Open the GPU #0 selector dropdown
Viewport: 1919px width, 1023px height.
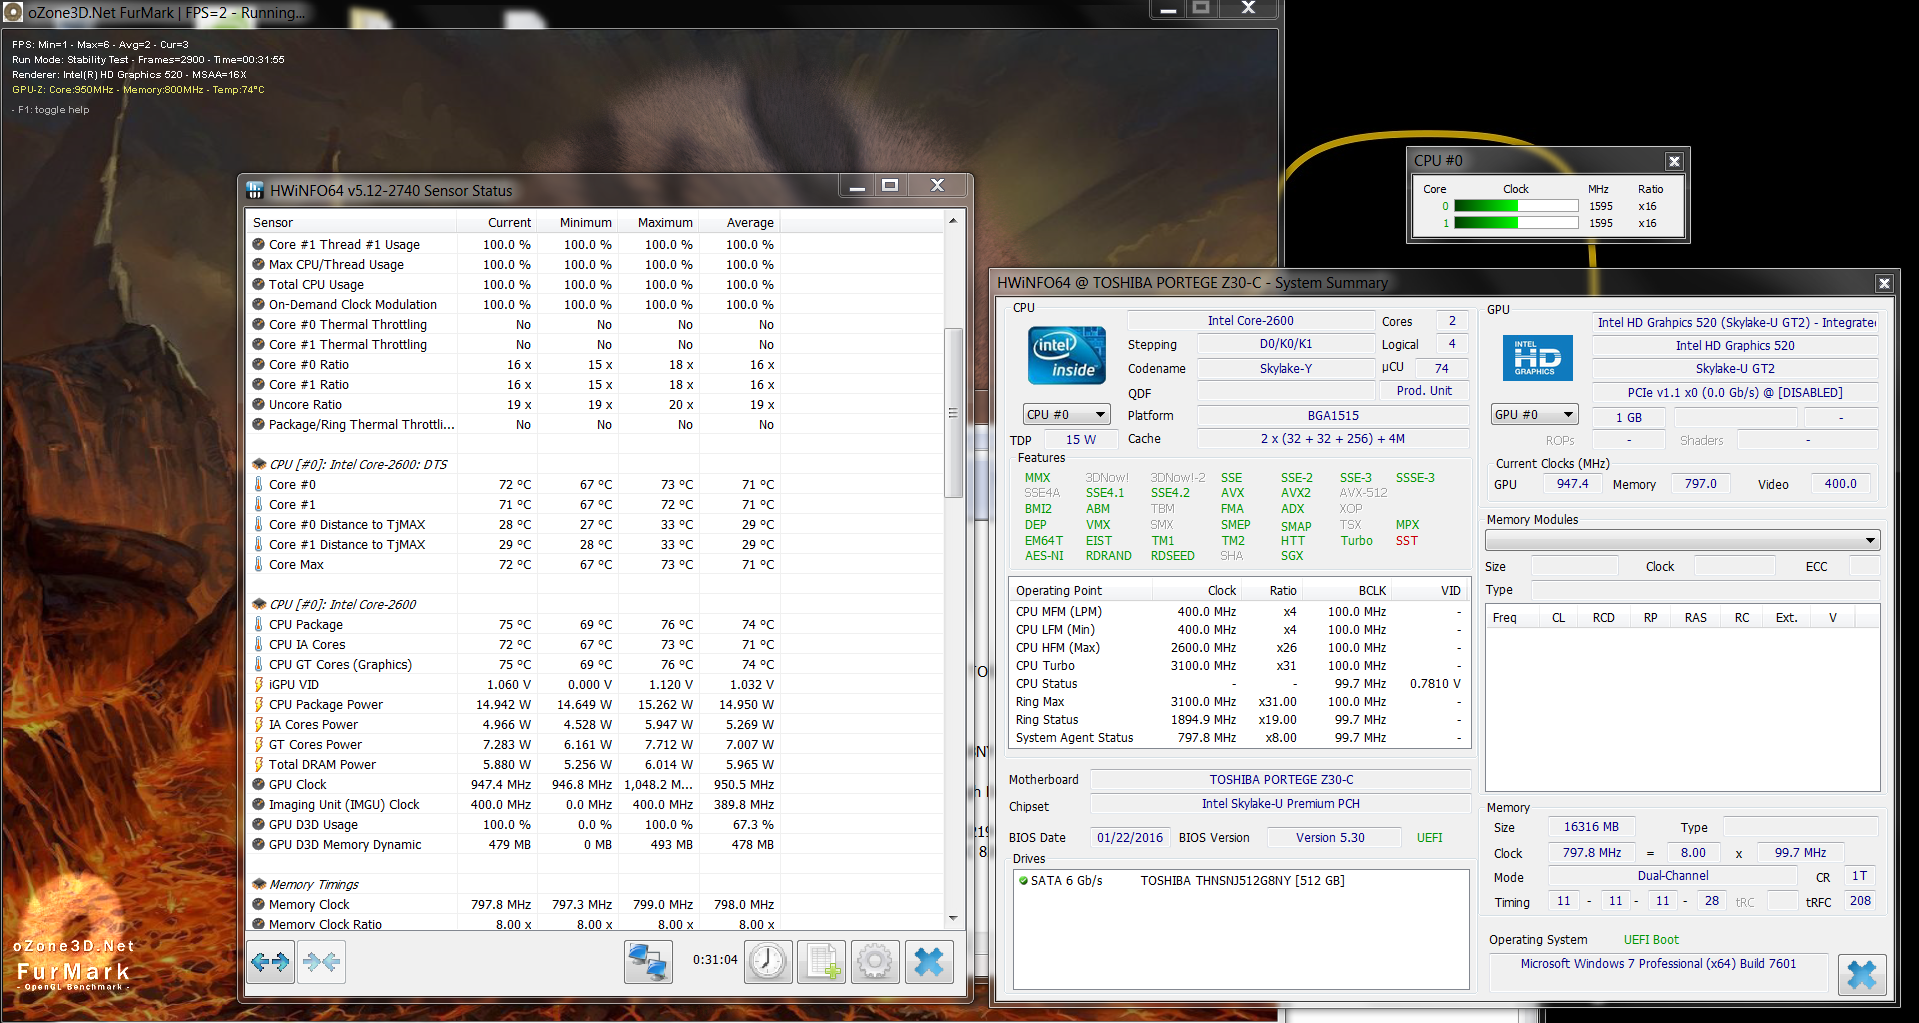tap(1535, 415)
